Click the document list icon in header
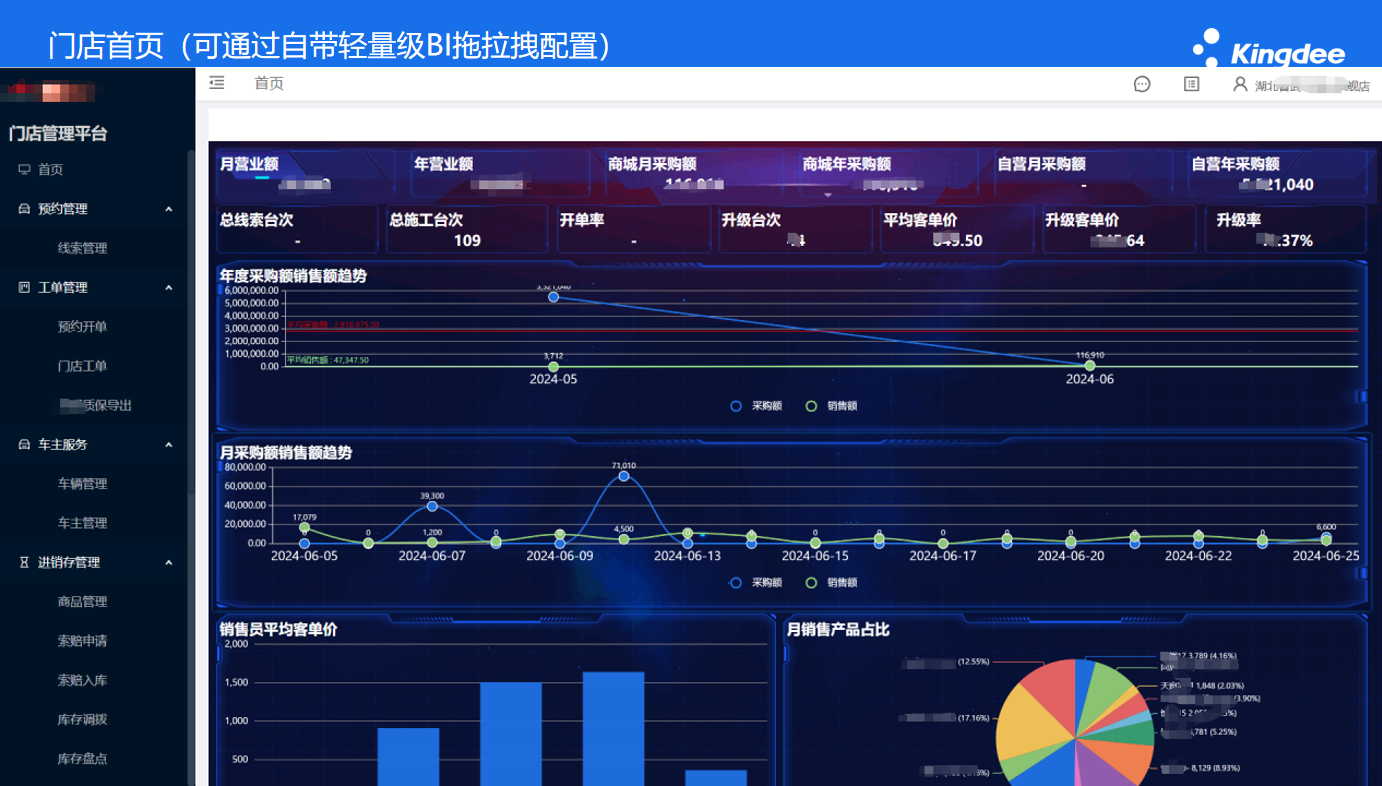1382x786 pixels. (x=1191, y=85)
